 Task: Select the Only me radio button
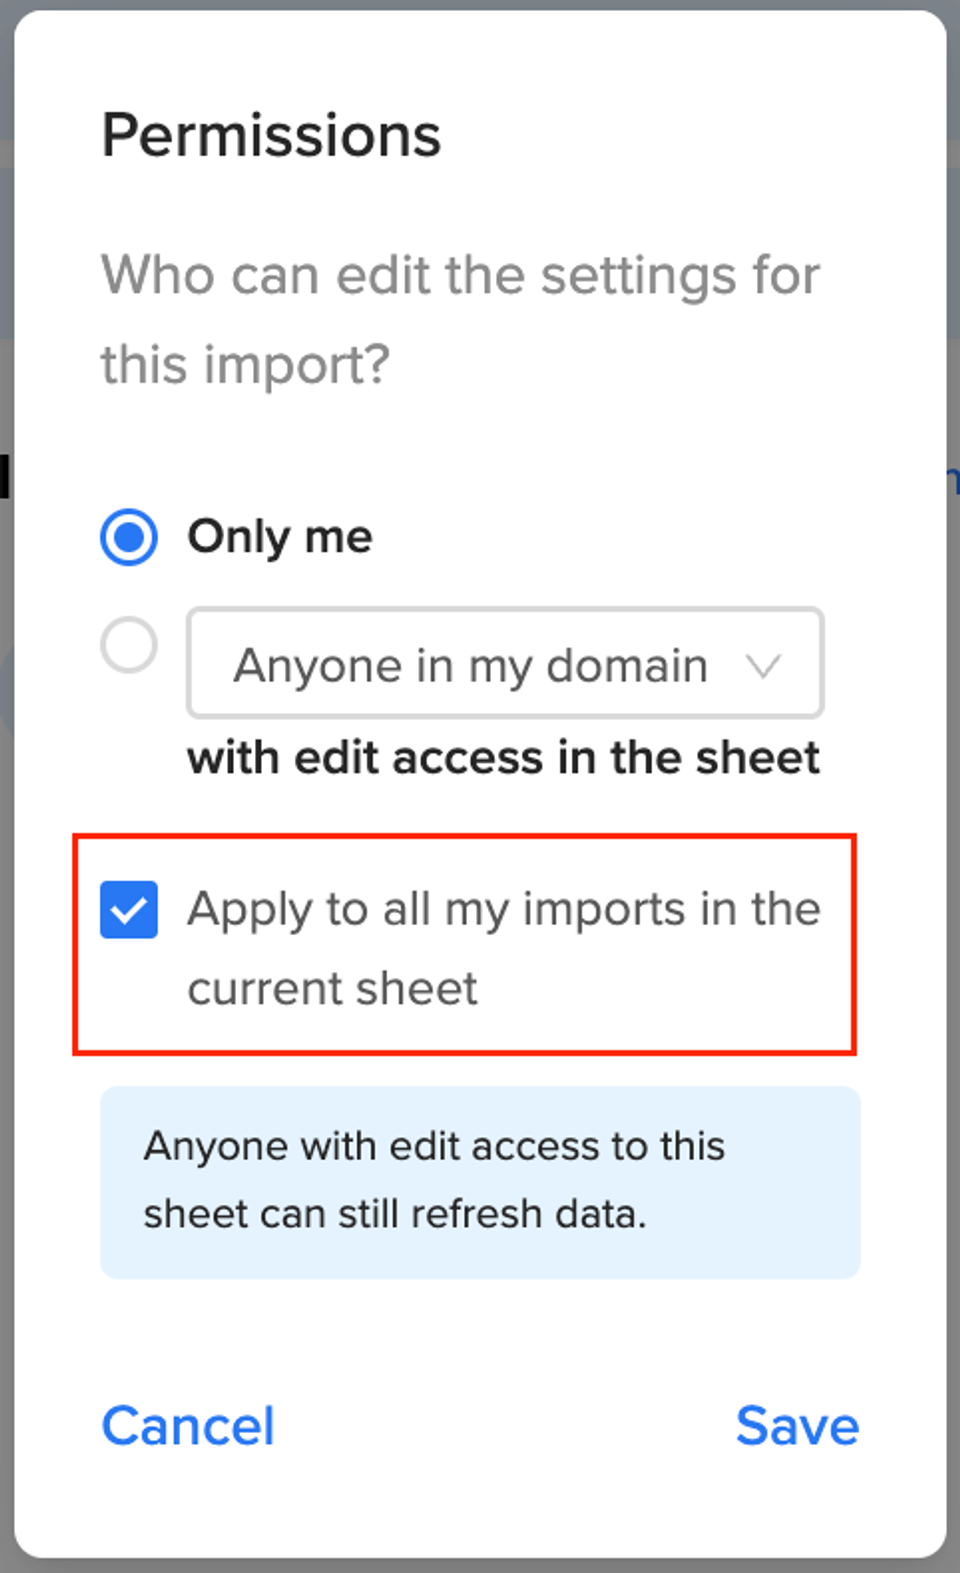click(x=129, y=537)
